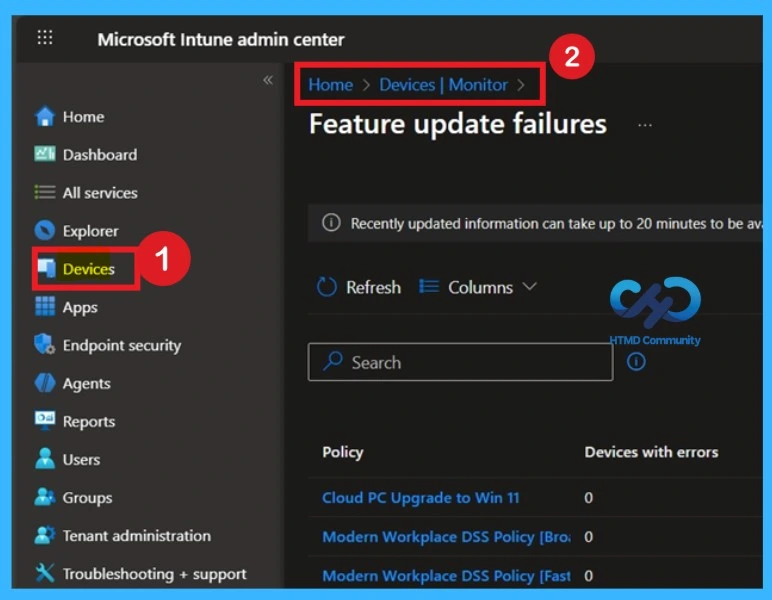Click the Refresh button label
Viewport: 772px width, 600px height.
point(374,287)
